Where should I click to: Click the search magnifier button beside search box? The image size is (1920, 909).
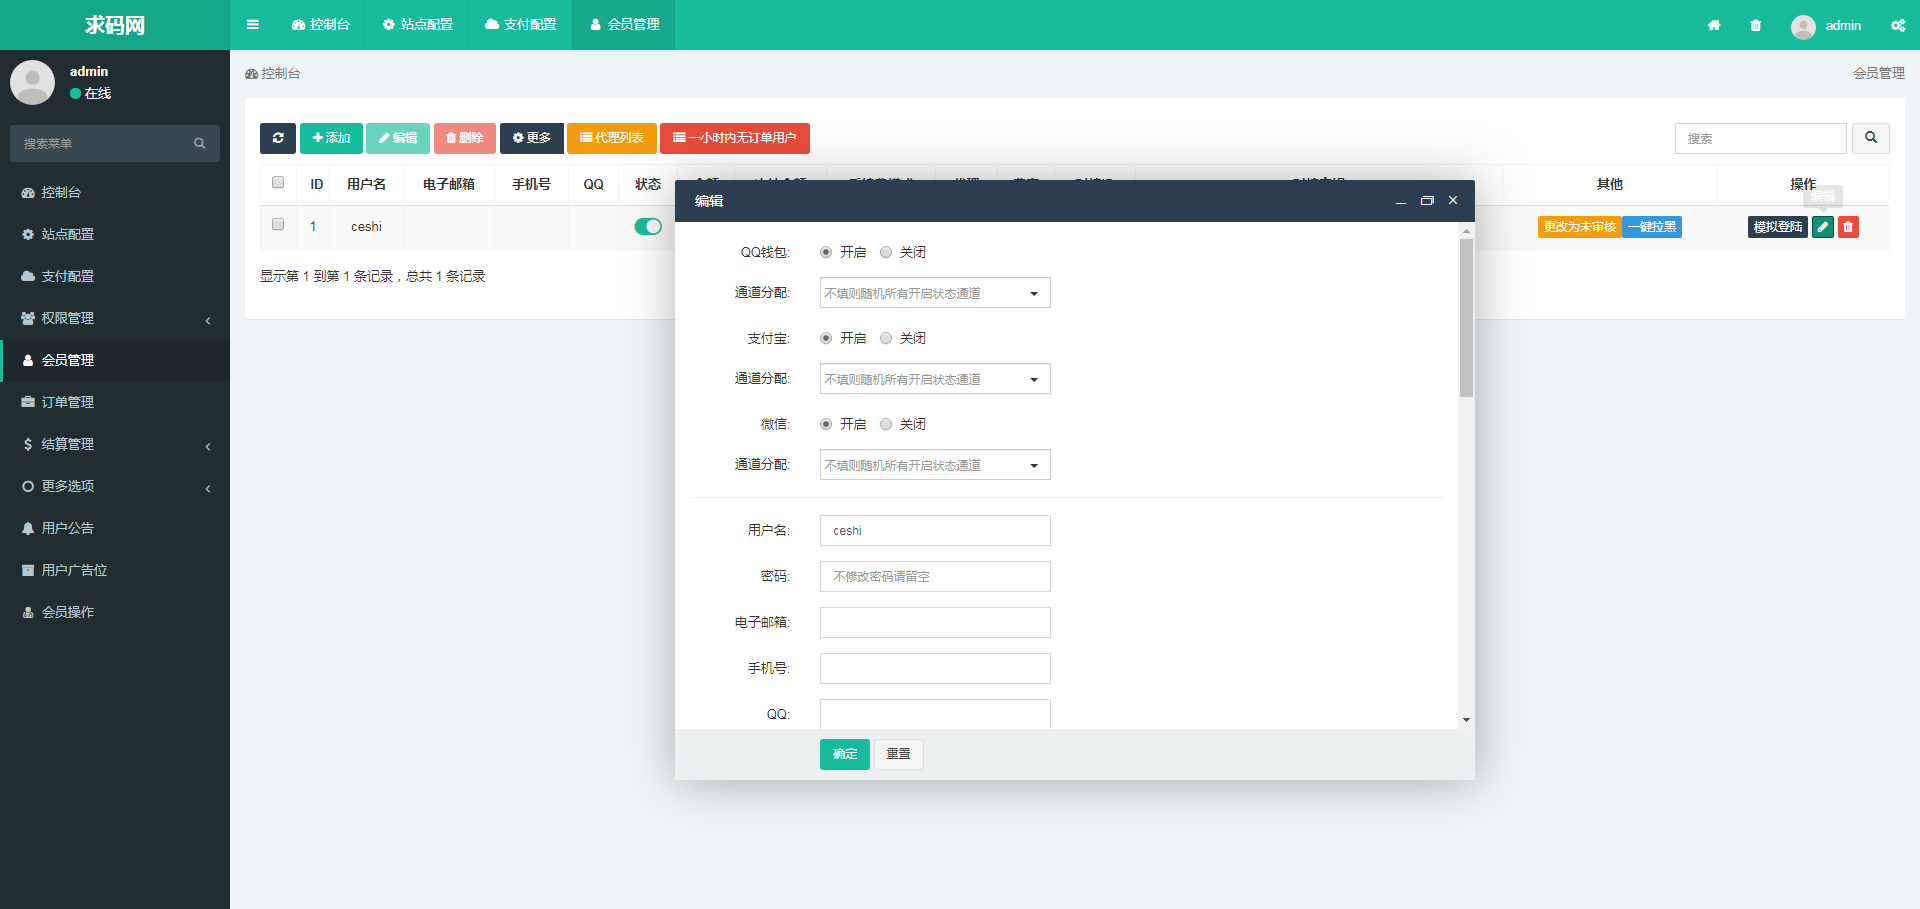point(1870,138)
